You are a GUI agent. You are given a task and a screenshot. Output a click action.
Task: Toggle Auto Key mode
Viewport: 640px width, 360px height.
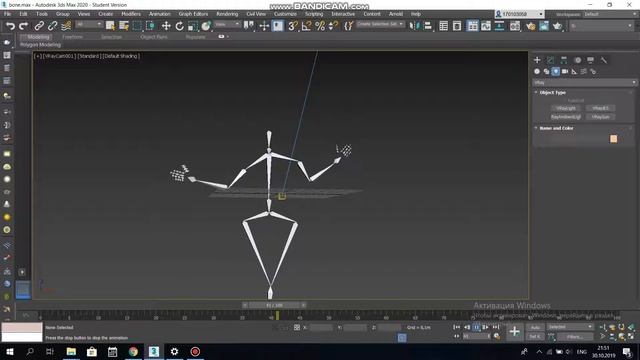[535, 327]
